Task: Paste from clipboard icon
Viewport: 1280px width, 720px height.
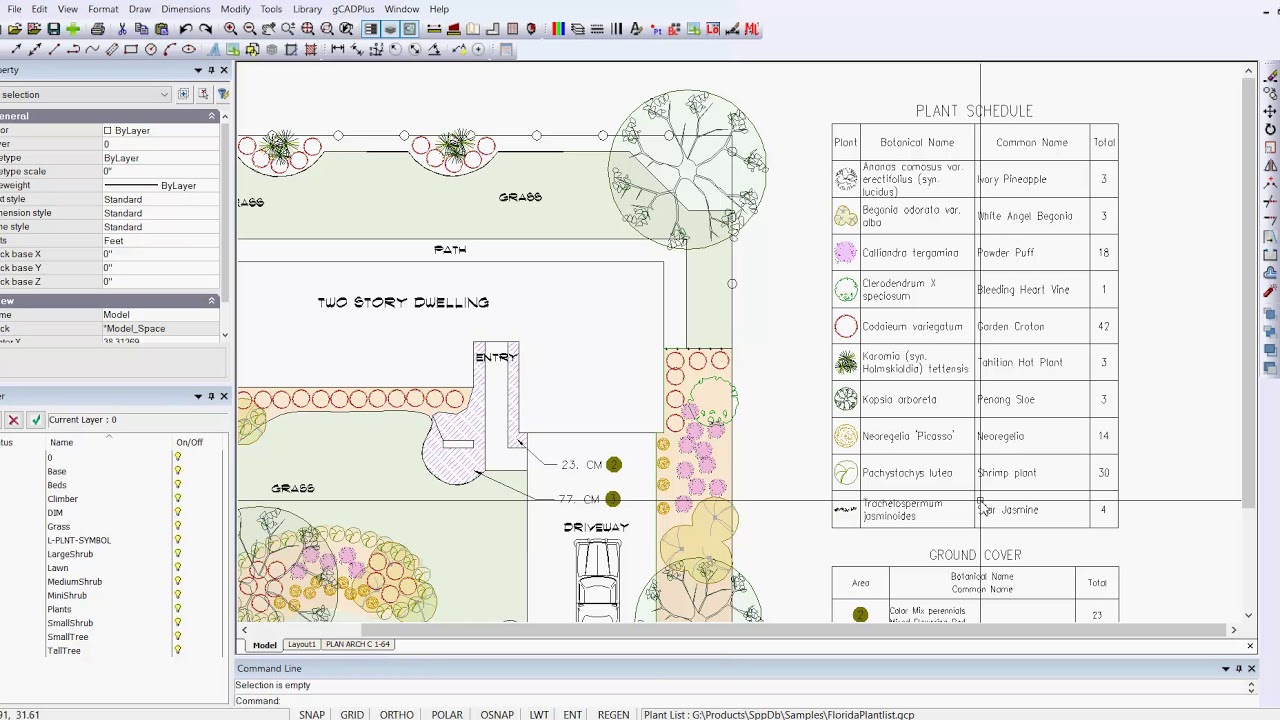Action: coord(161,29)
